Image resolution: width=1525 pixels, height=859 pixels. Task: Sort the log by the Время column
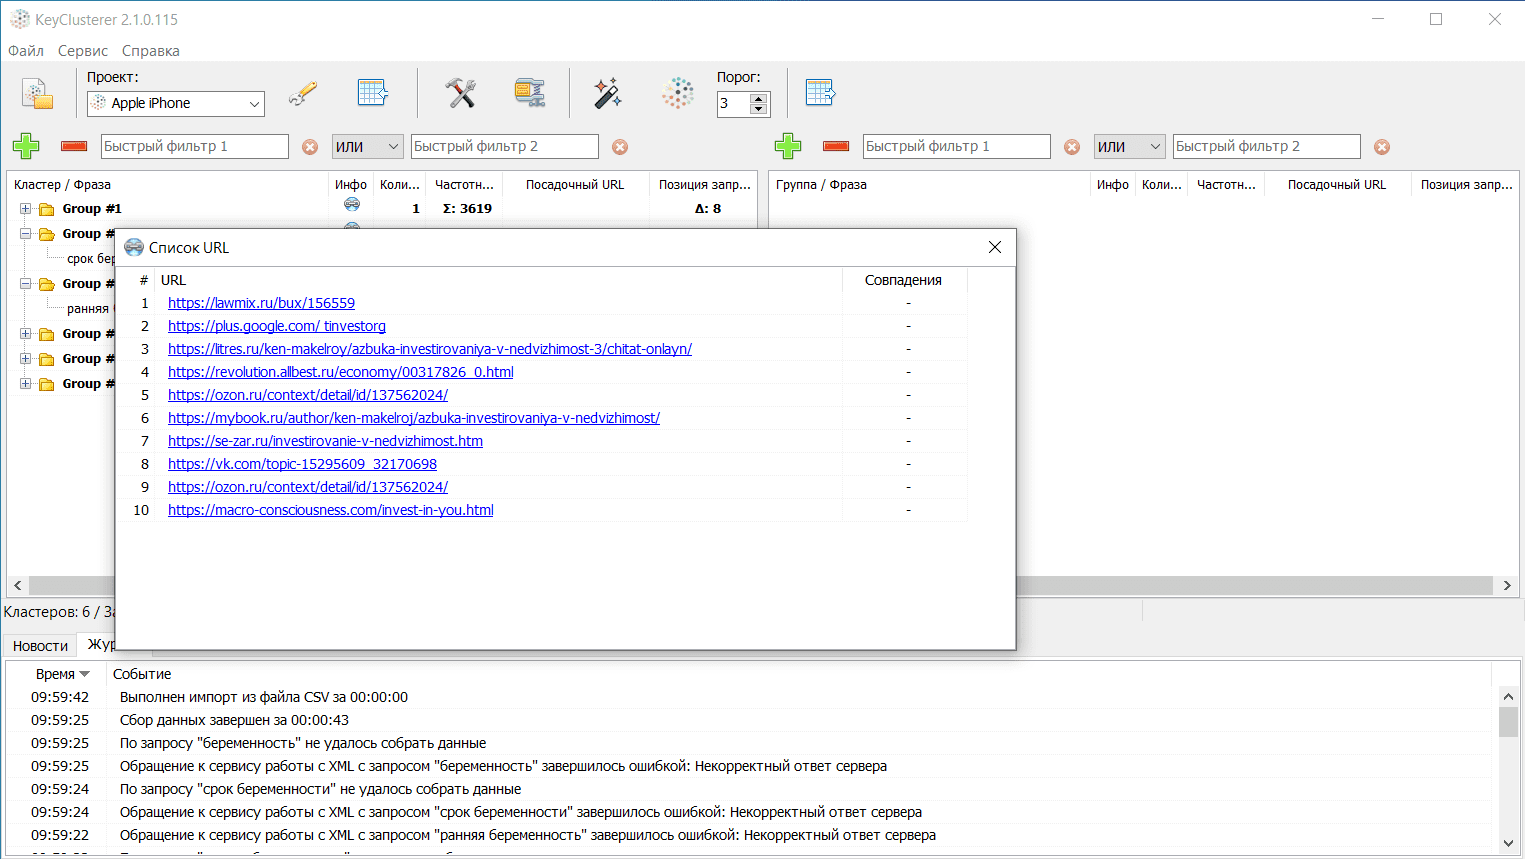tap(60, 674)
